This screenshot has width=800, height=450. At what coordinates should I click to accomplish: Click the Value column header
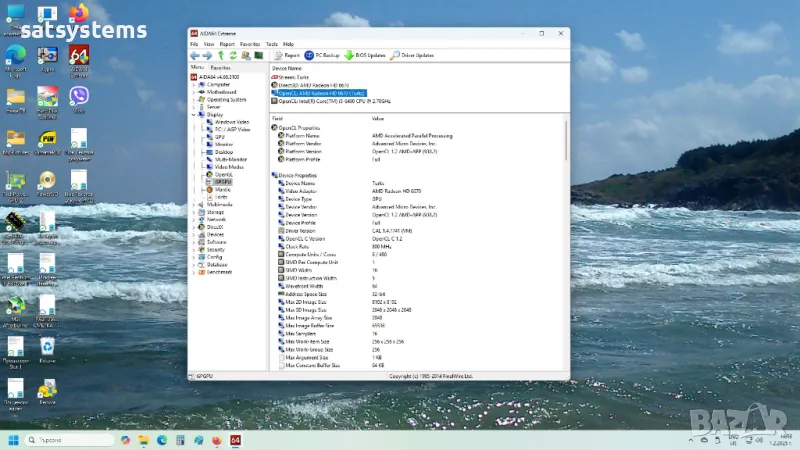coord(379,119)
